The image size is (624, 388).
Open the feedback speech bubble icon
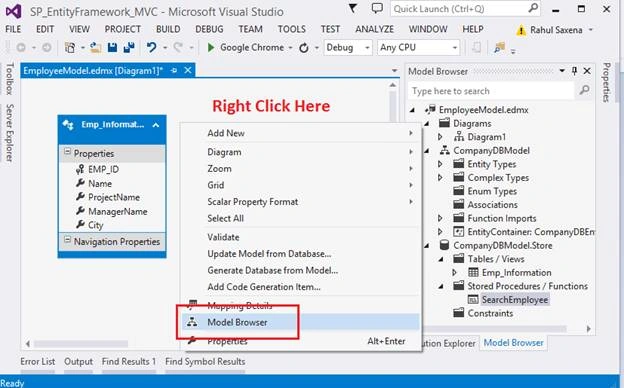(x=377, y=8)
